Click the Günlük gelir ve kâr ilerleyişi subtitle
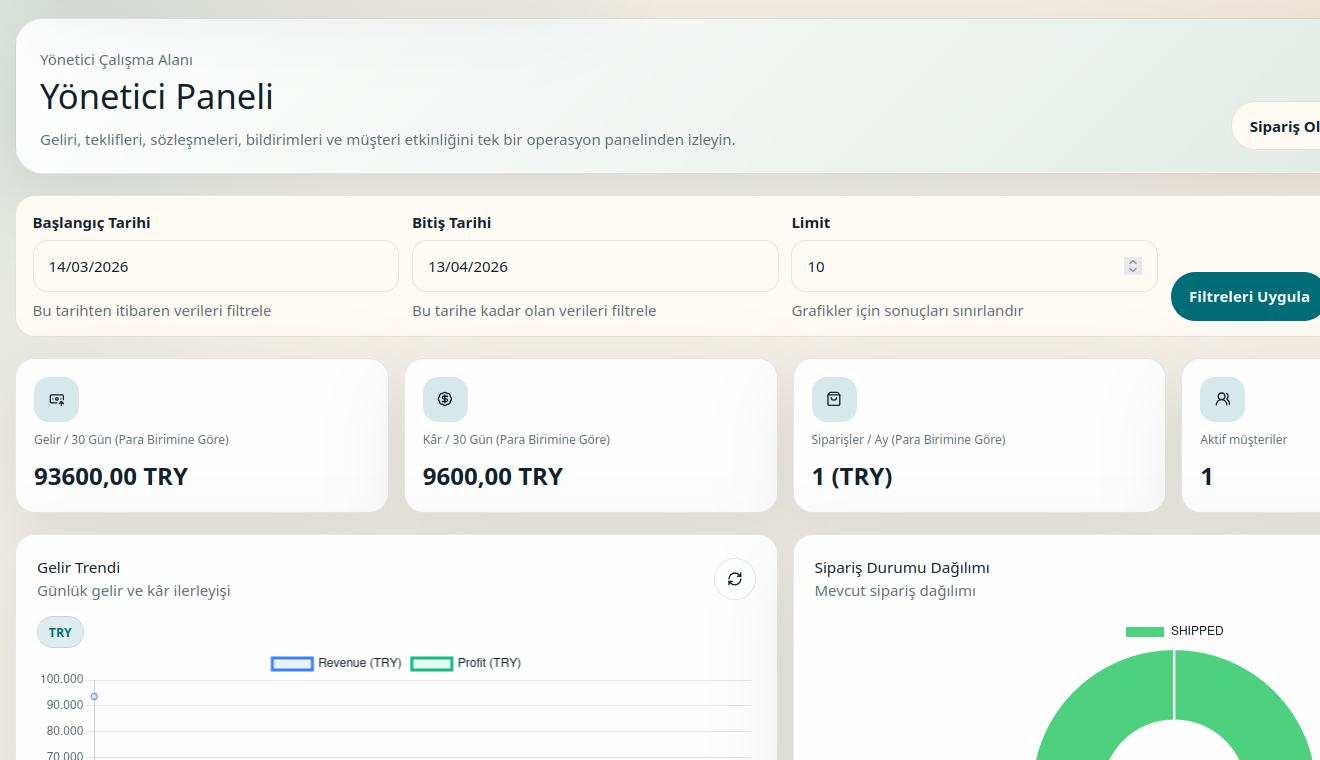Screen dimensions: 1320x760 point(134,591)
